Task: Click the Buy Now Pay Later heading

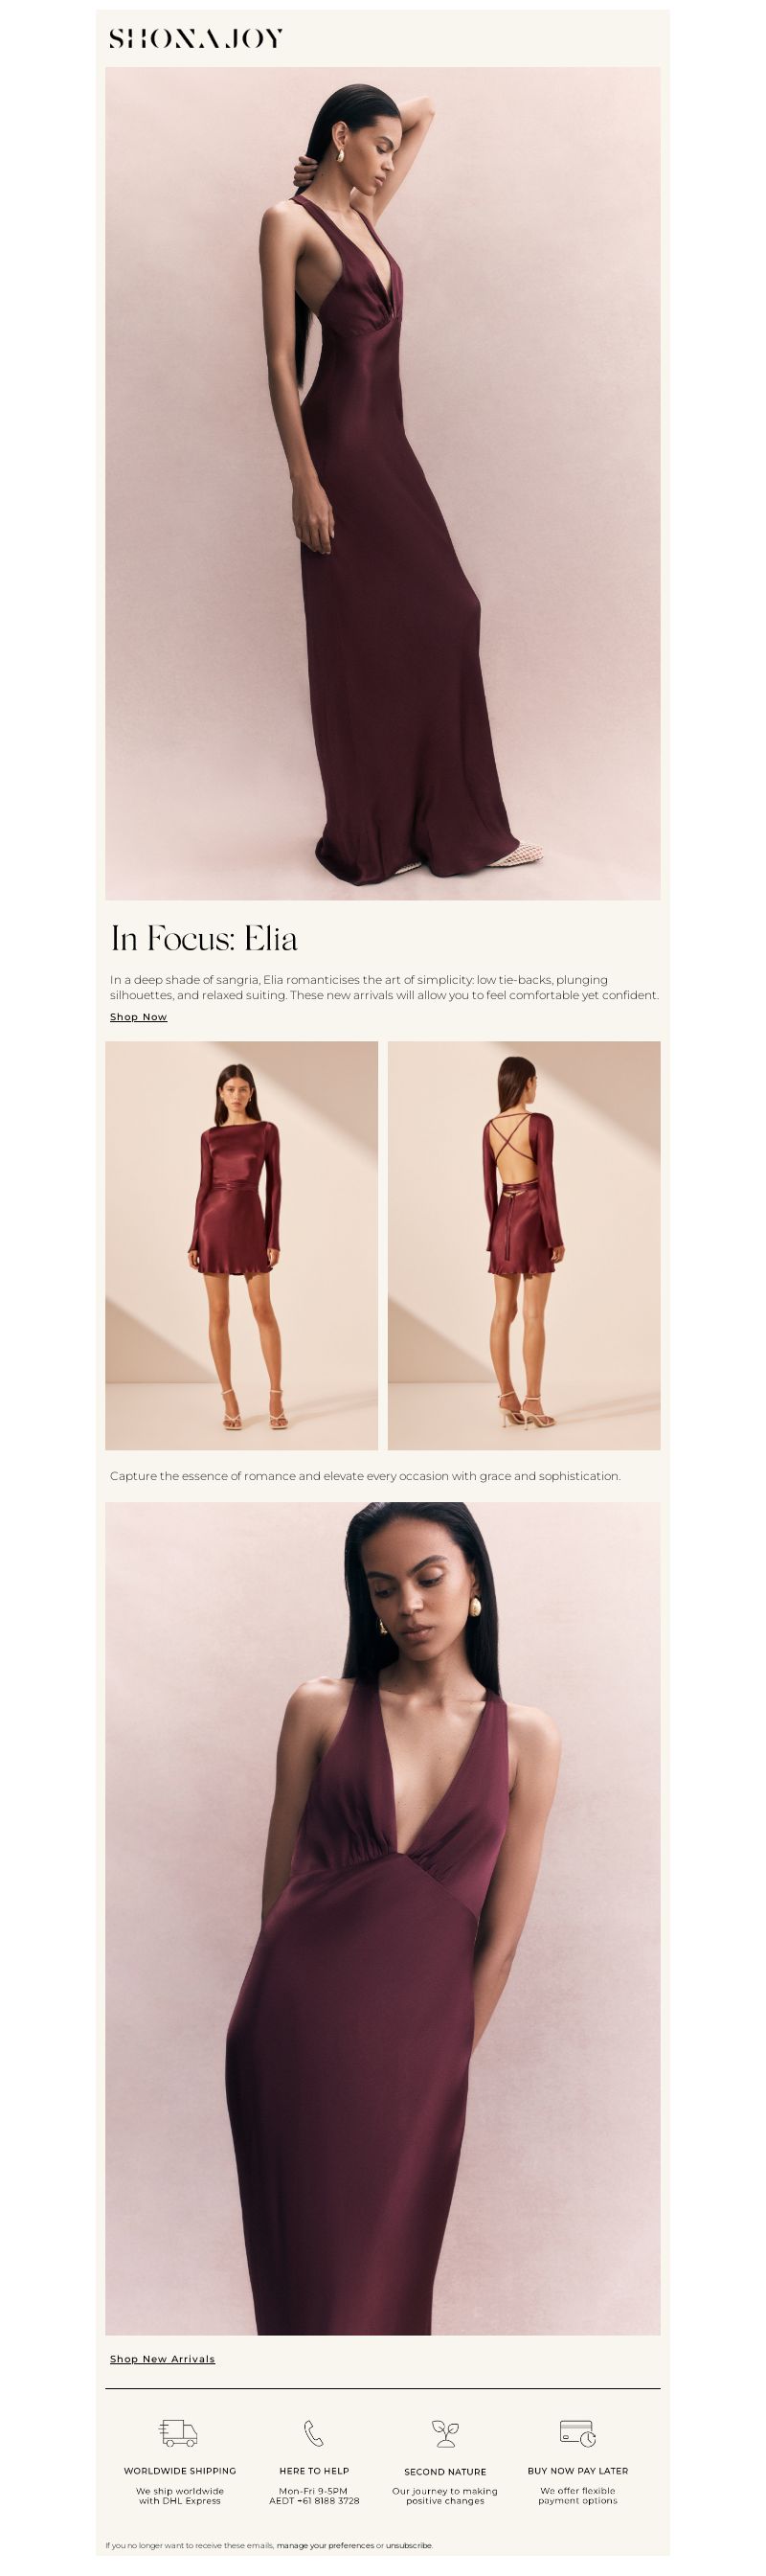Action: coord(578,2471)
